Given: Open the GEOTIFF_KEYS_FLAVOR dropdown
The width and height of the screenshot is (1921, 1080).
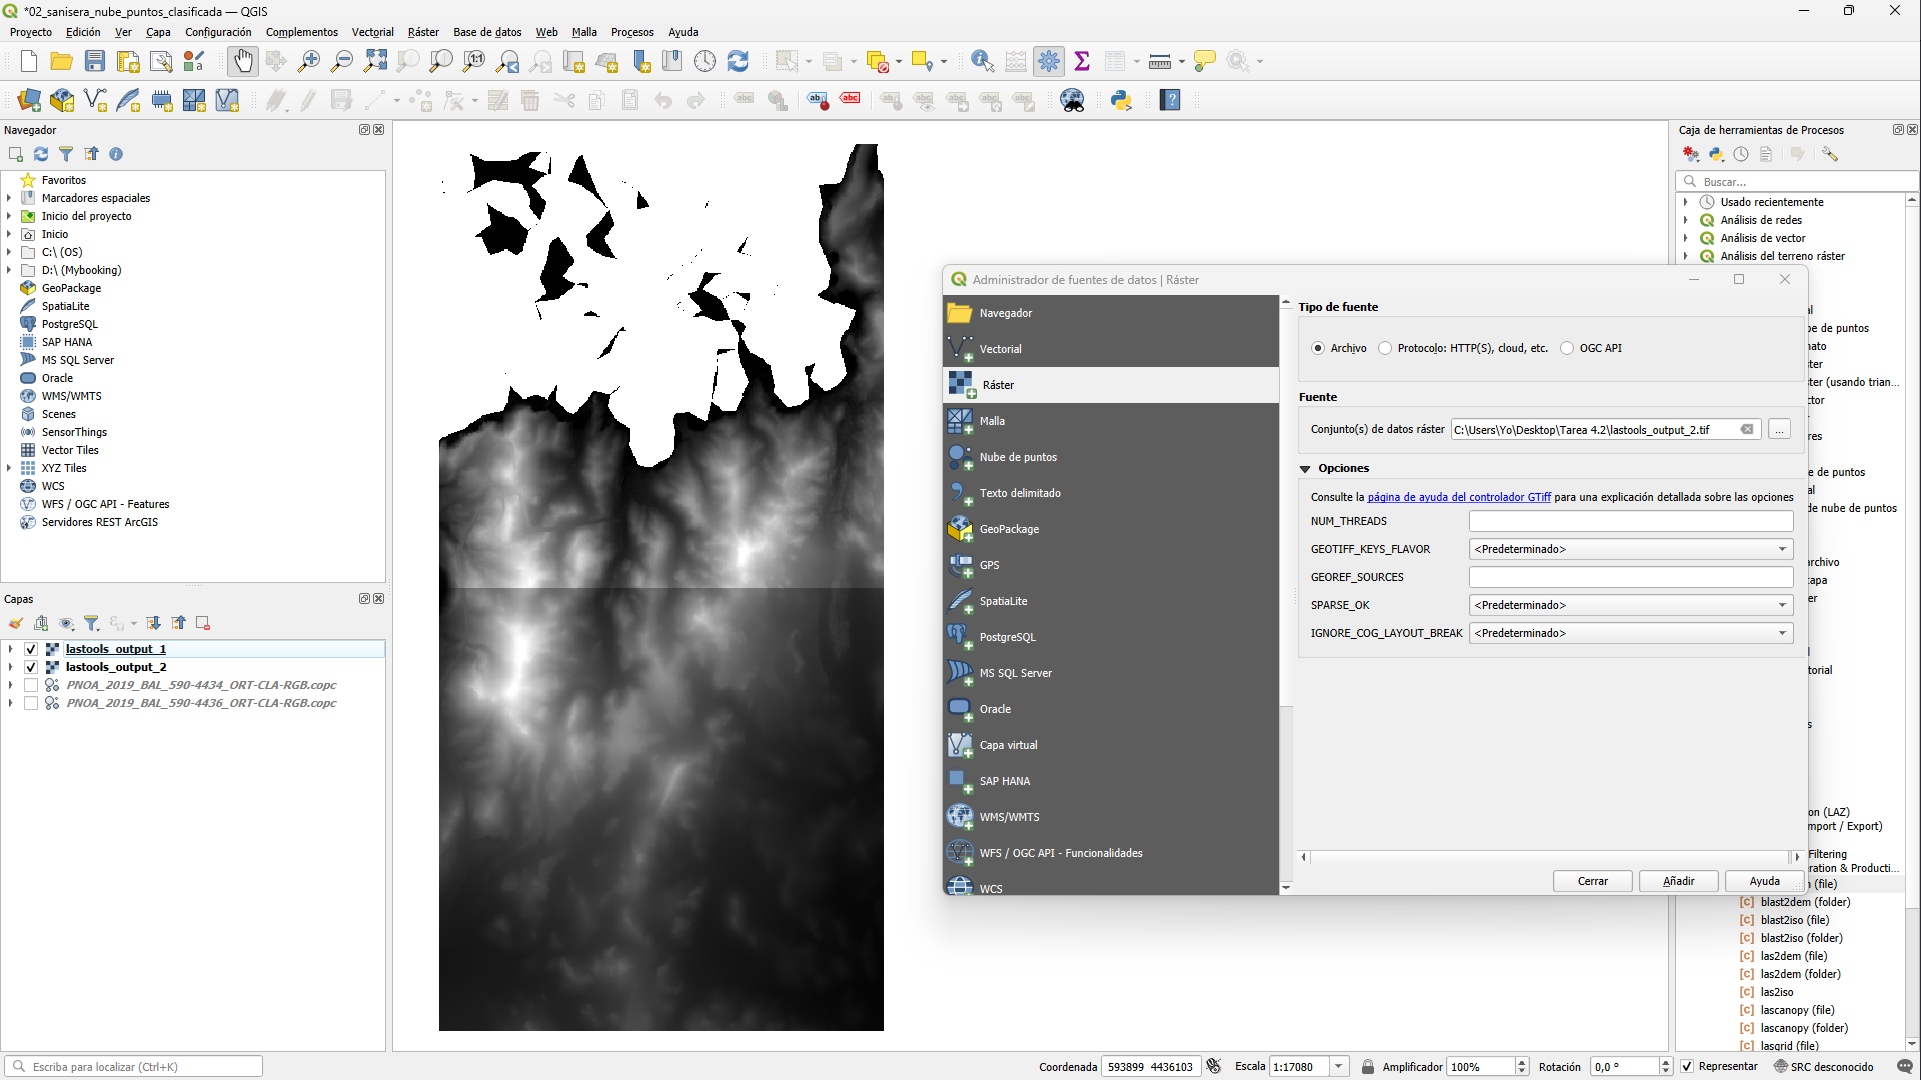Looking at the screenshot, I should point(1630,549).
